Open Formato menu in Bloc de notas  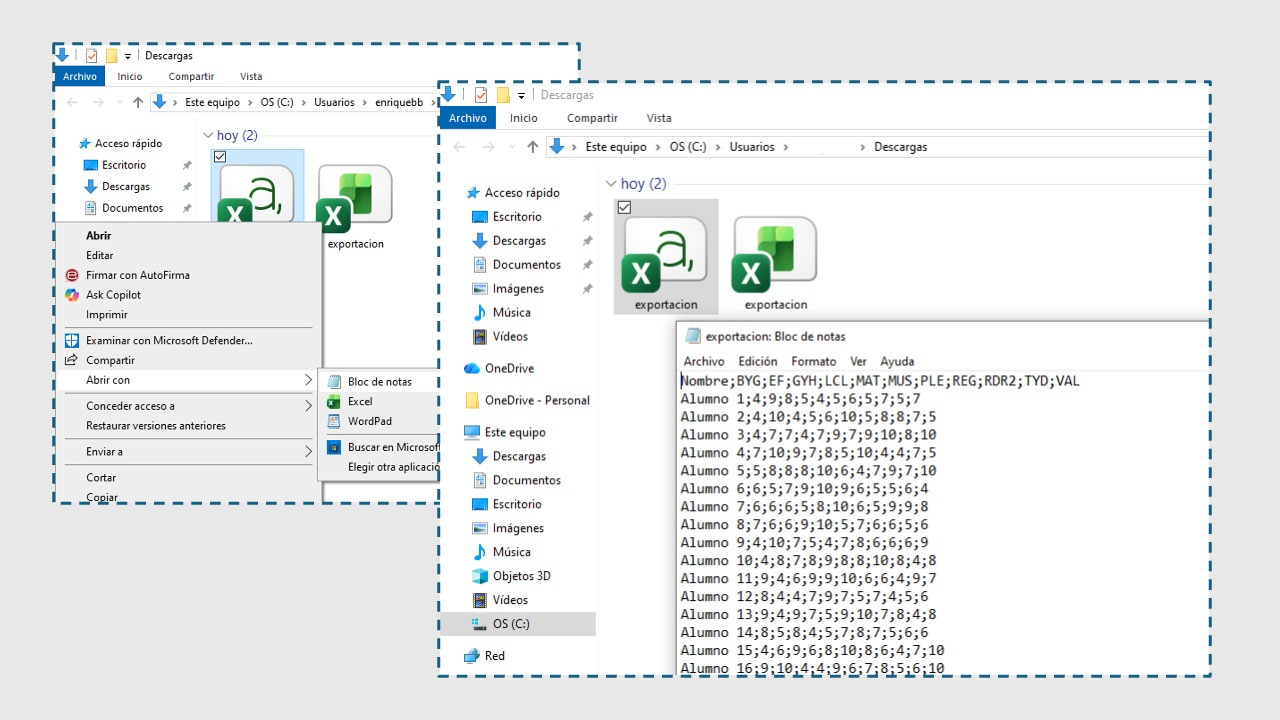point(814,361)
